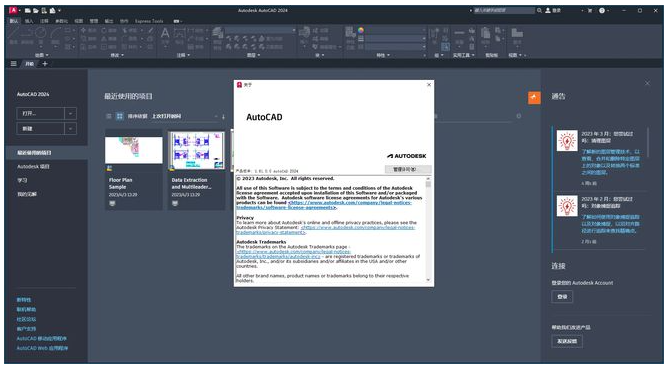Open the Data Extraction and Multileader thumbnail
The width and height of the screenshot is (668, 367).
click(x=196, y=150)
